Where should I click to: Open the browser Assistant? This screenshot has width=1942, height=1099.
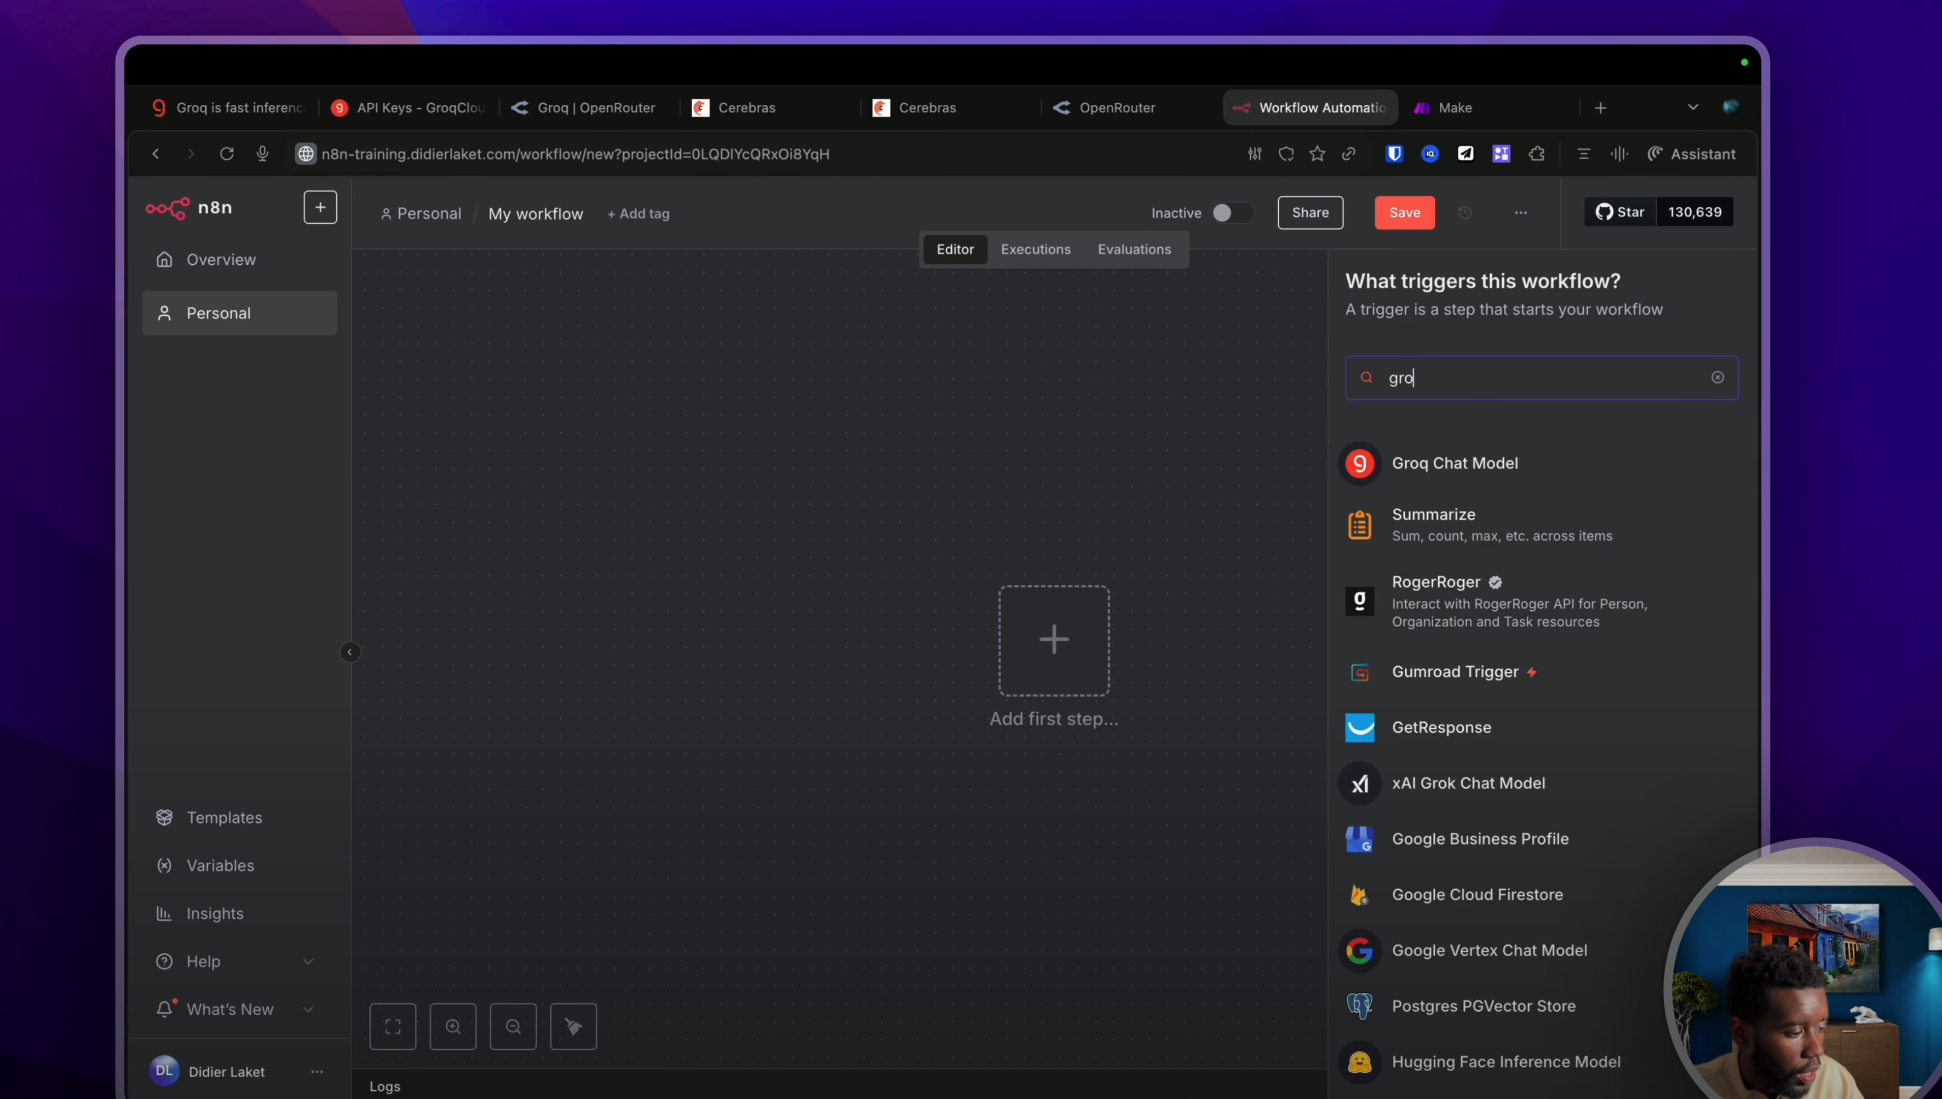(1691, 154)
